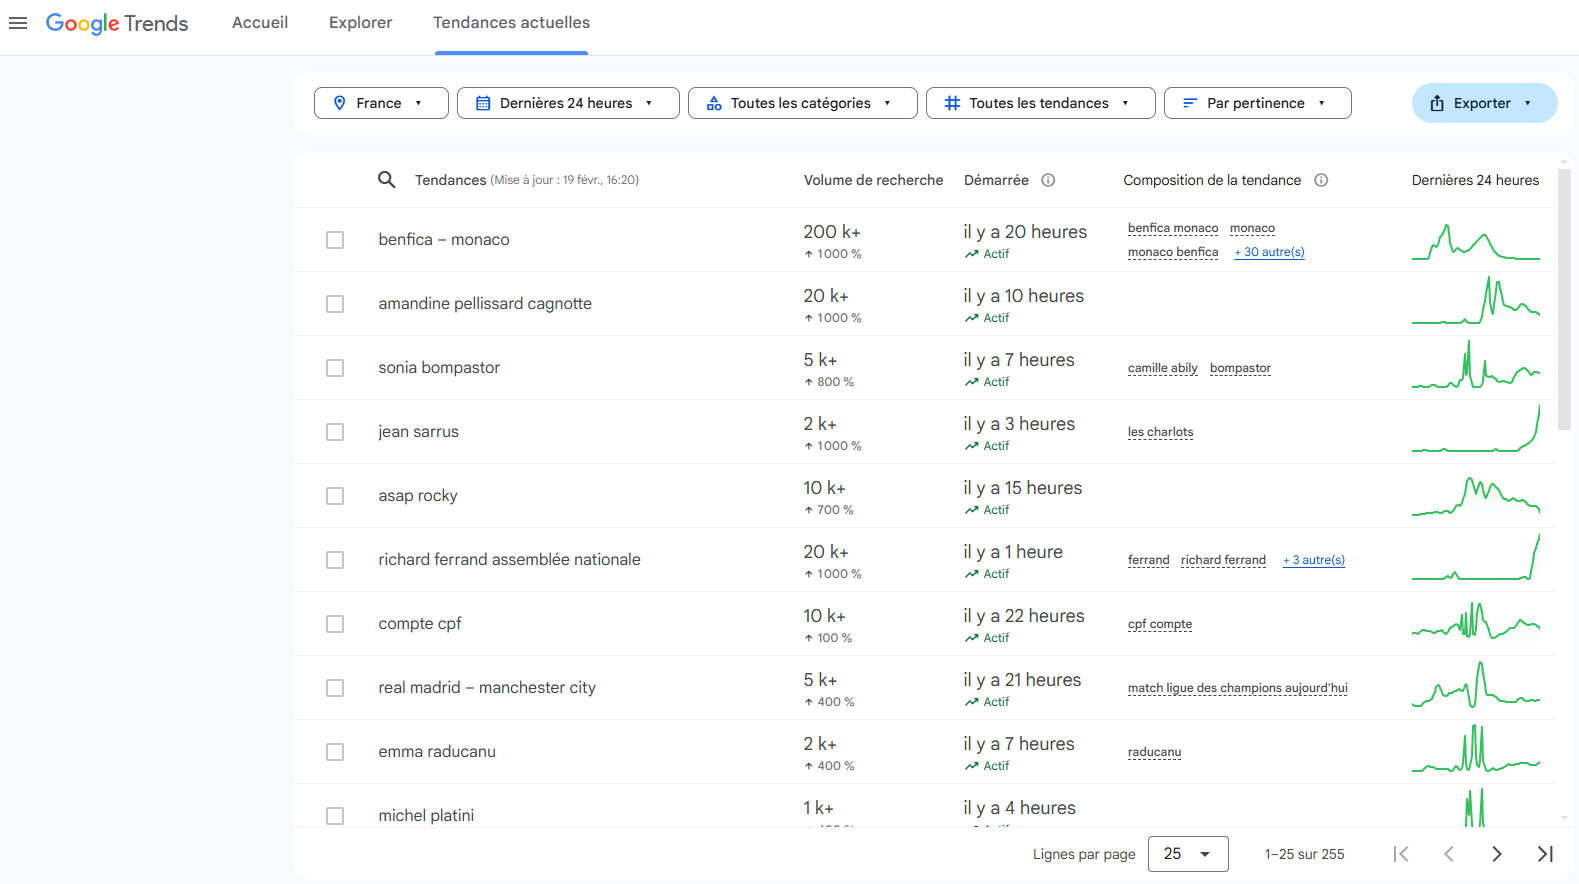This screenshot has height=884, width=1579.
Task: Open the asap rocky trend row
Action: click(x=925, y=496)
